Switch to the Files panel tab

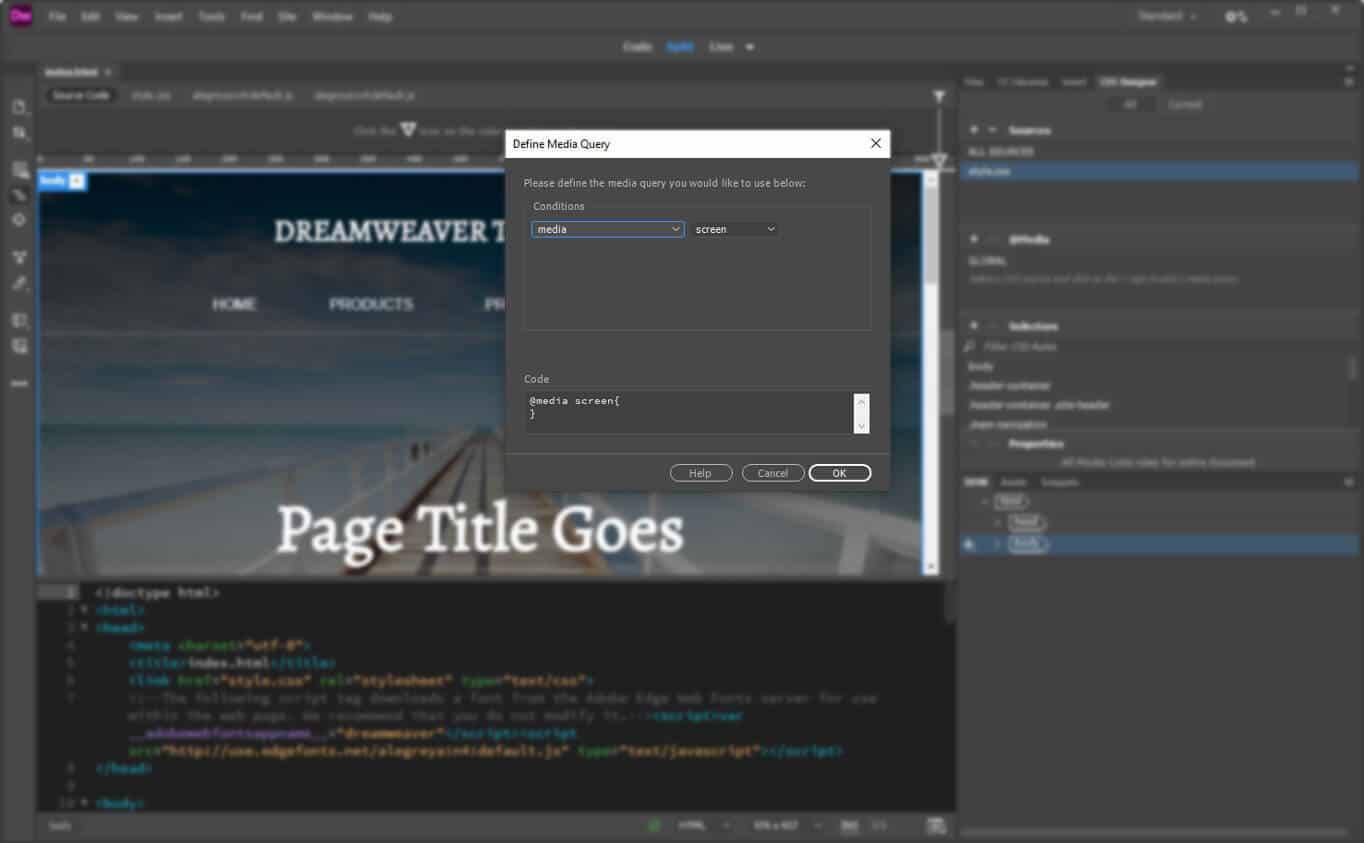[973, 82]
